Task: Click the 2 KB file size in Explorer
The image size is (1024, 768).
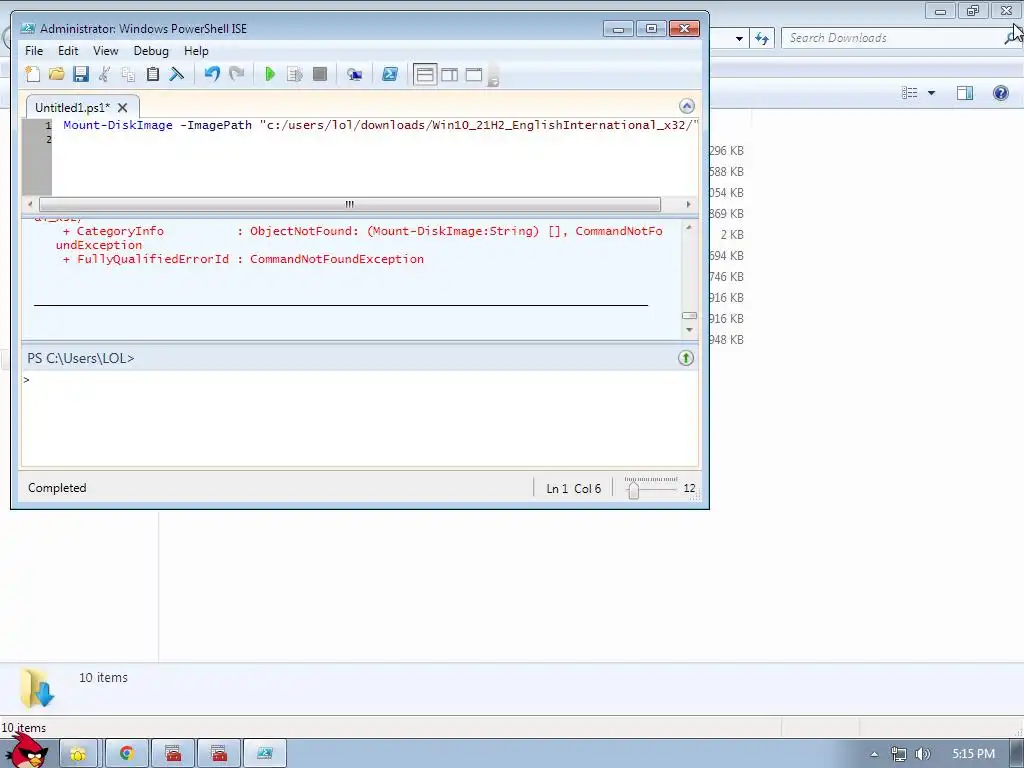Action: click(732, 234)
